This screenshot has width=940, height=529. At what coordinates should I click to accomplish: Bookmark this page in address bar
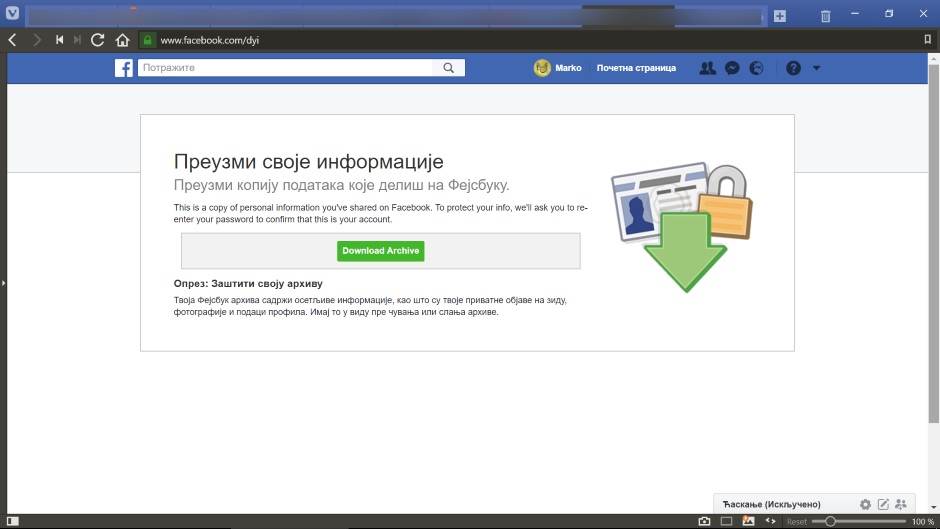(927, 40)
